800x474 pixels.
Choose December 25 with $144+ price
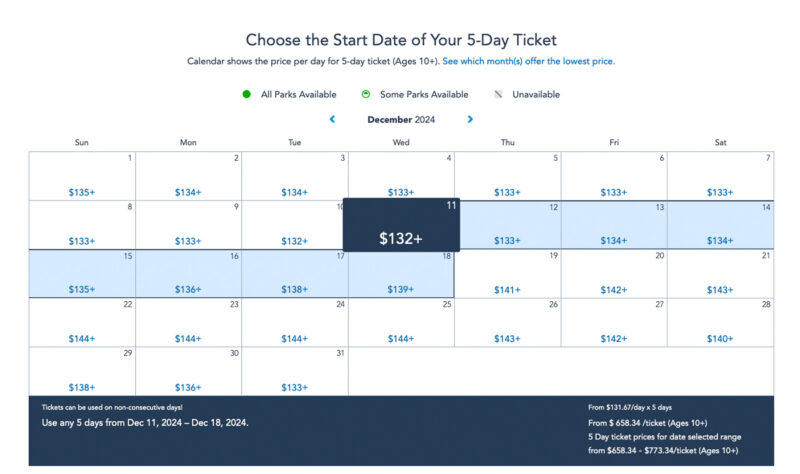click(x=401, y=323)
